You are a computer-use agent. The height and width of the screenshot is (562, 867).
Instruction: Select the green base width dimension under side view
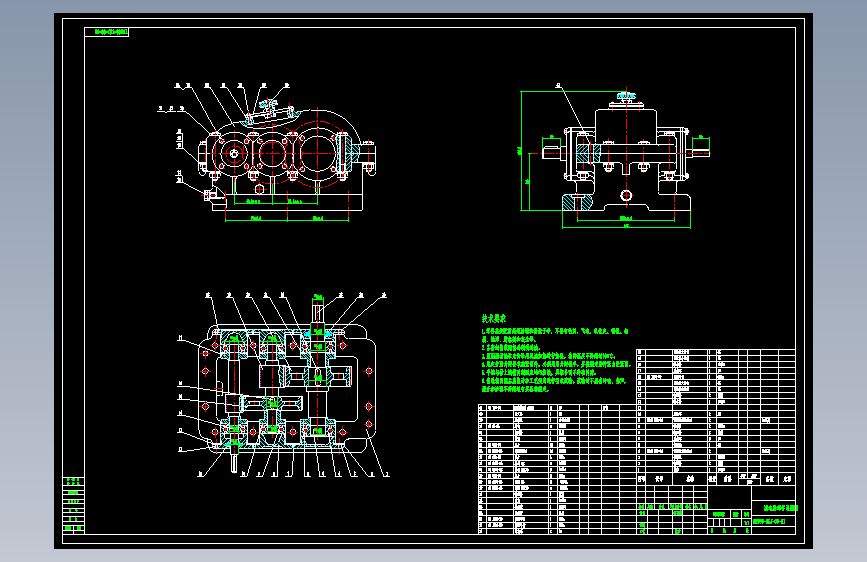[626, 226]
